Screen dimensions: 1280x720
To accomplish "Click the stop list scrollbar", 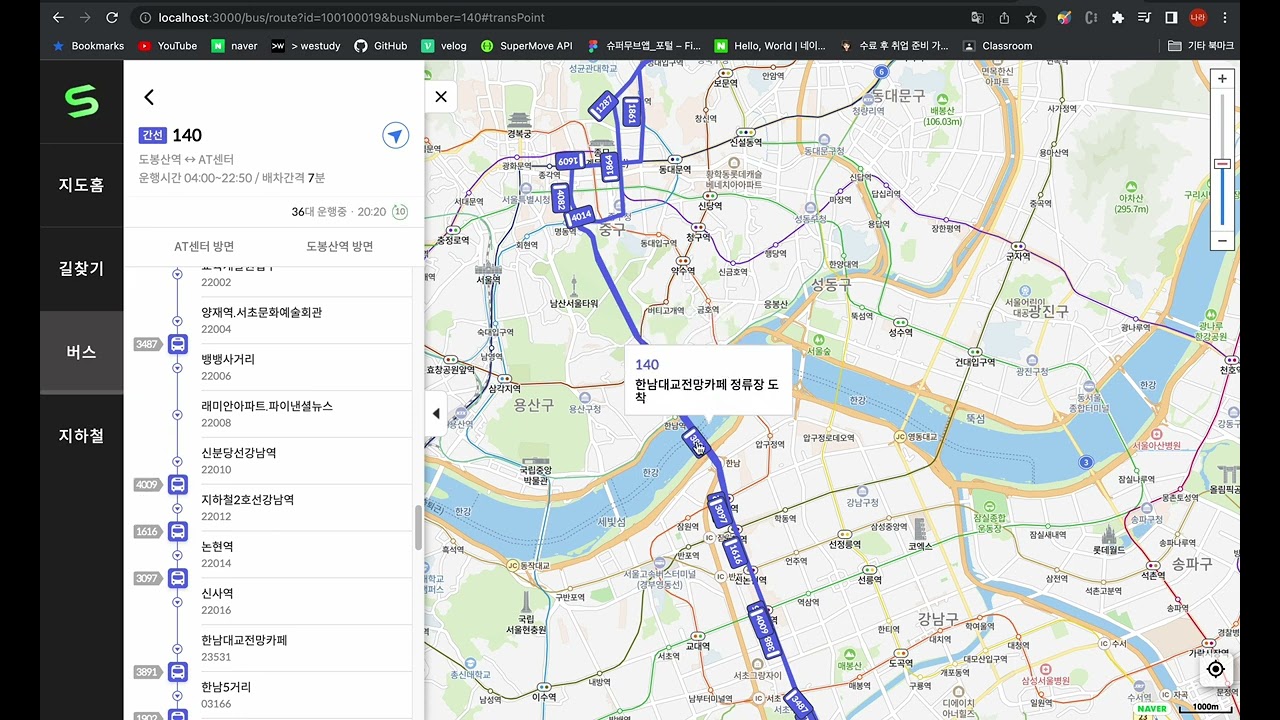I will (418, 527).
